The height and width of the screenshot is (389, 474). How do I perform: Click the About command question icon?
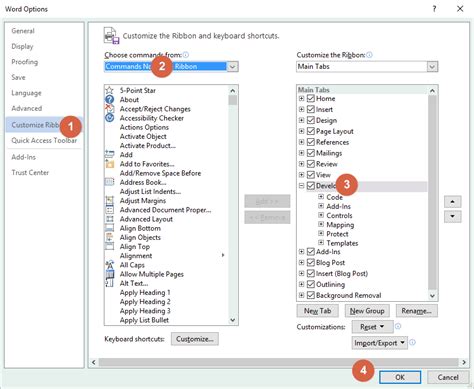(109, 99)
